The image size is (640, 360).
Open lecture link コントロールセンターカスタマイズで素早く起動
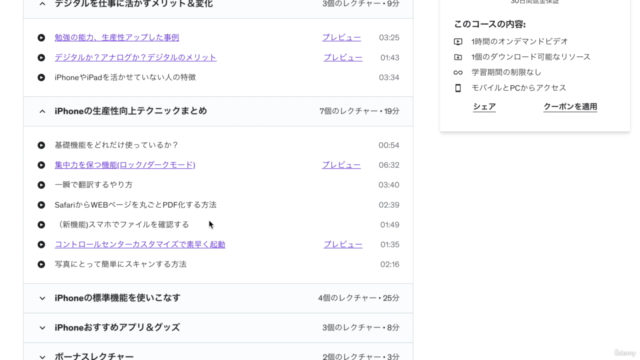click(140, 244)
